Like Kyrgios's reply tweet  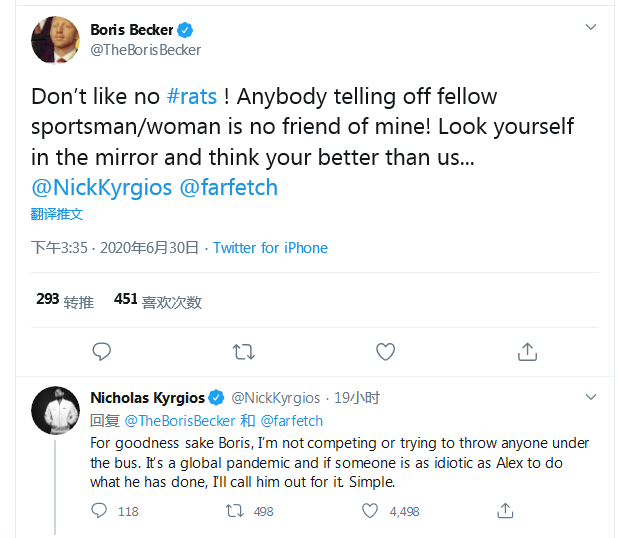(370, 511)
